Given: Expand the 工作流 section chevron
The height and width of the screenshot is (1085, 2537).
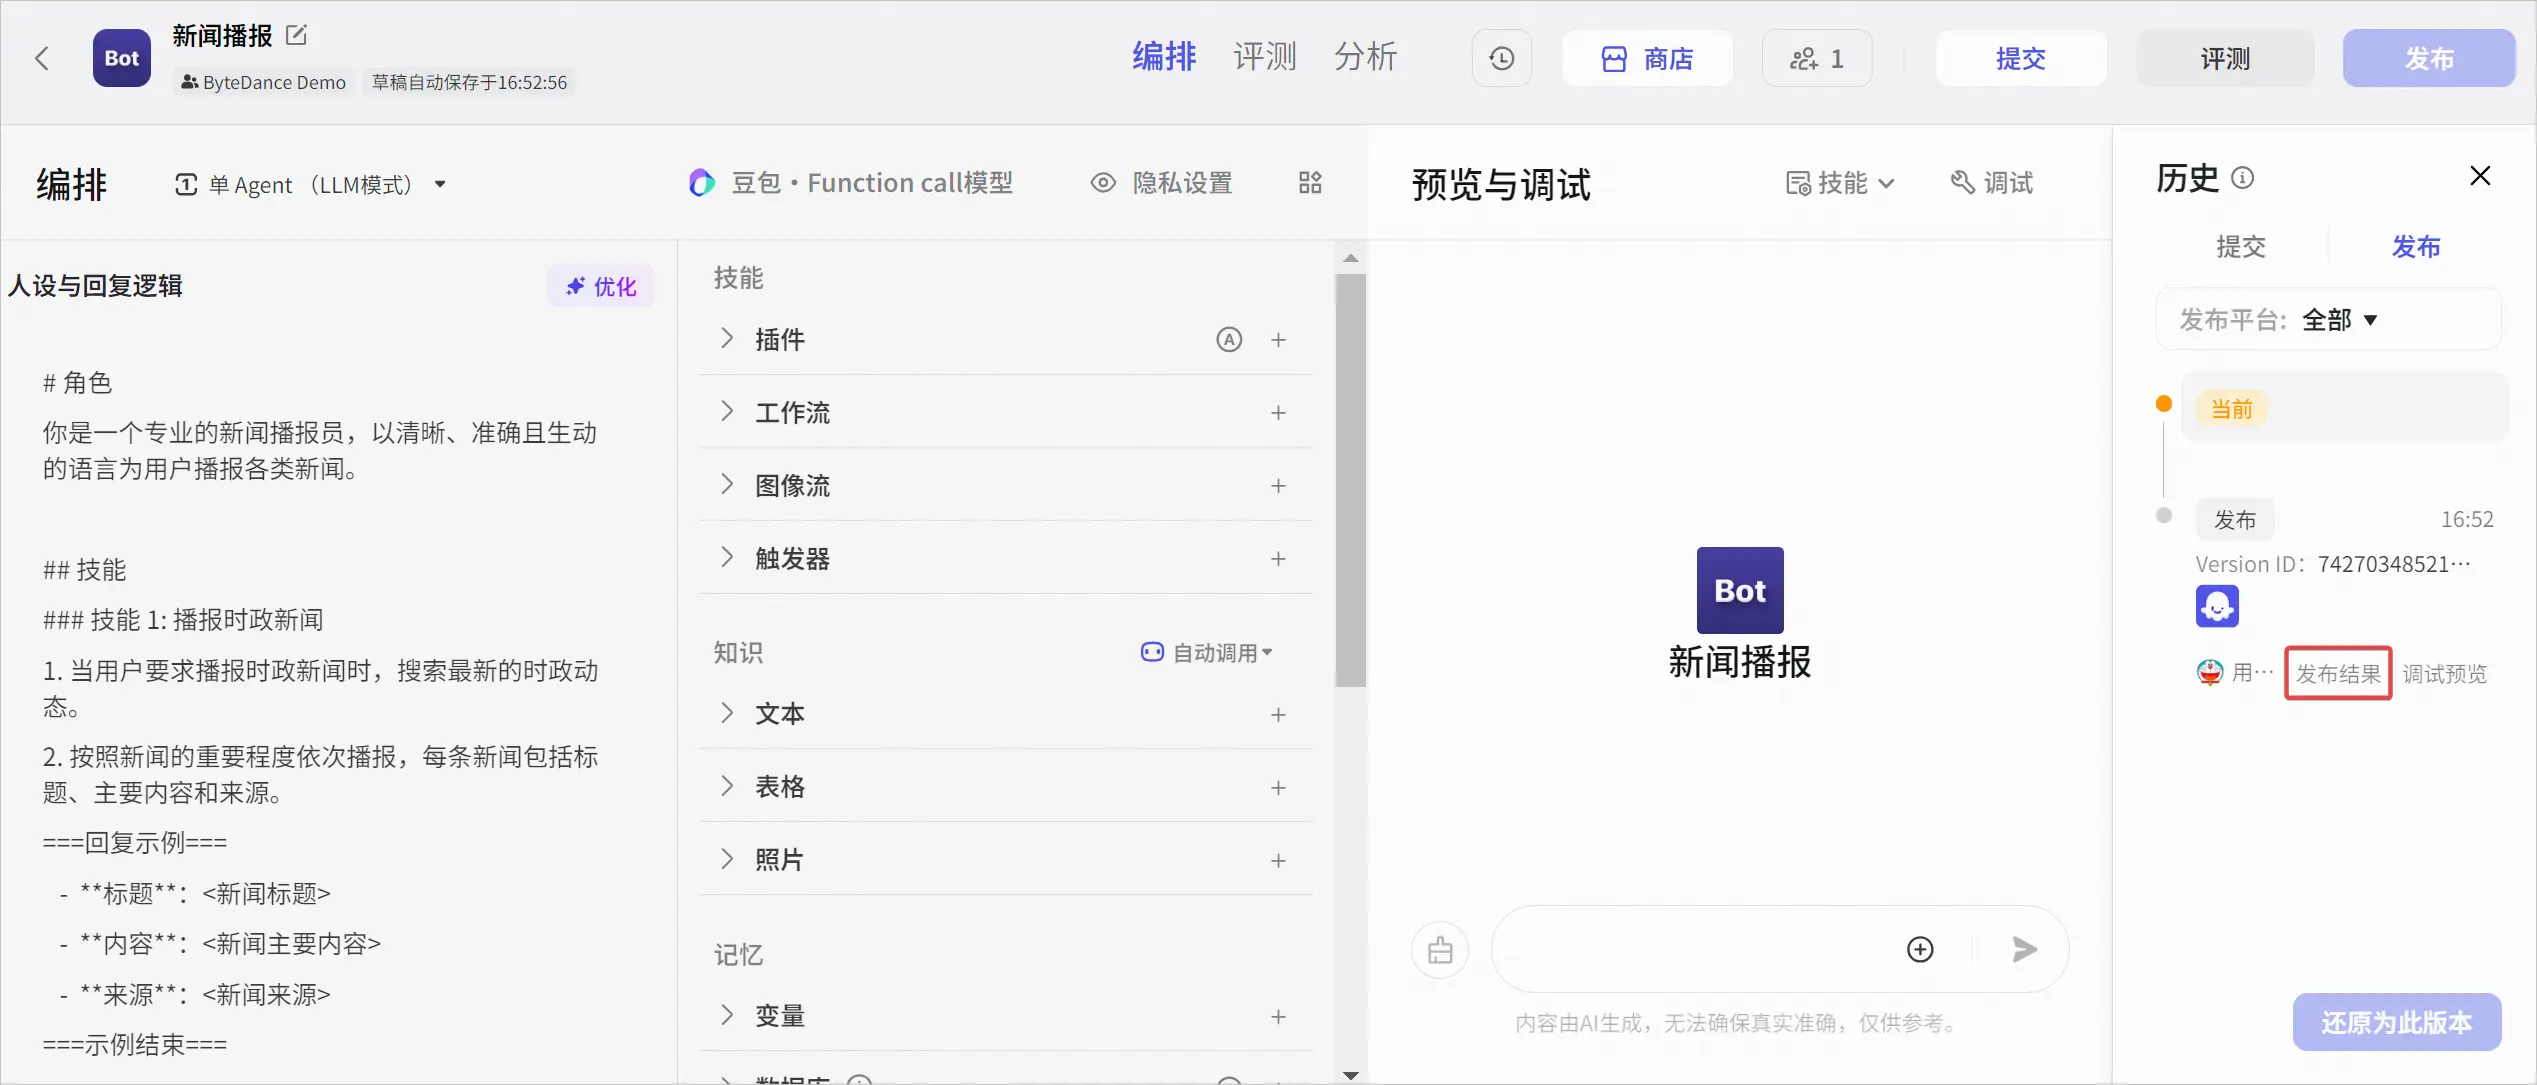Looking at the screenshot, I should [x=727, y=411].
